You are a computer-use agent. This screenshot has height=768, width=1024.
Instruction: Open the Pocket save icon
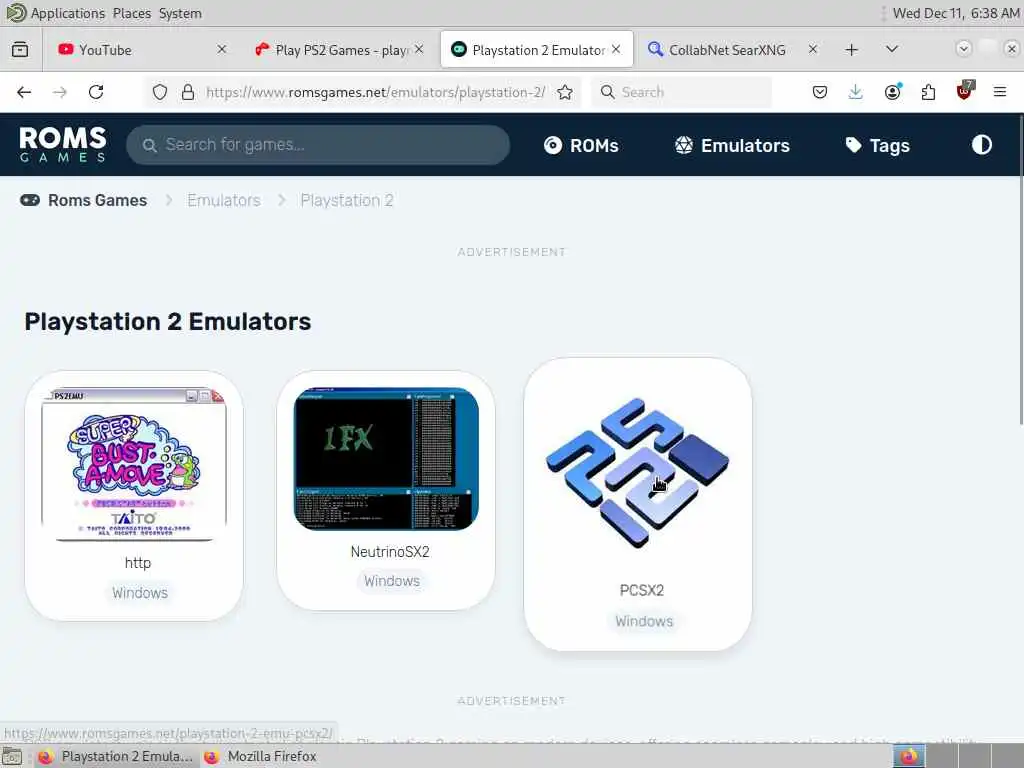click(x=820, y=92)
